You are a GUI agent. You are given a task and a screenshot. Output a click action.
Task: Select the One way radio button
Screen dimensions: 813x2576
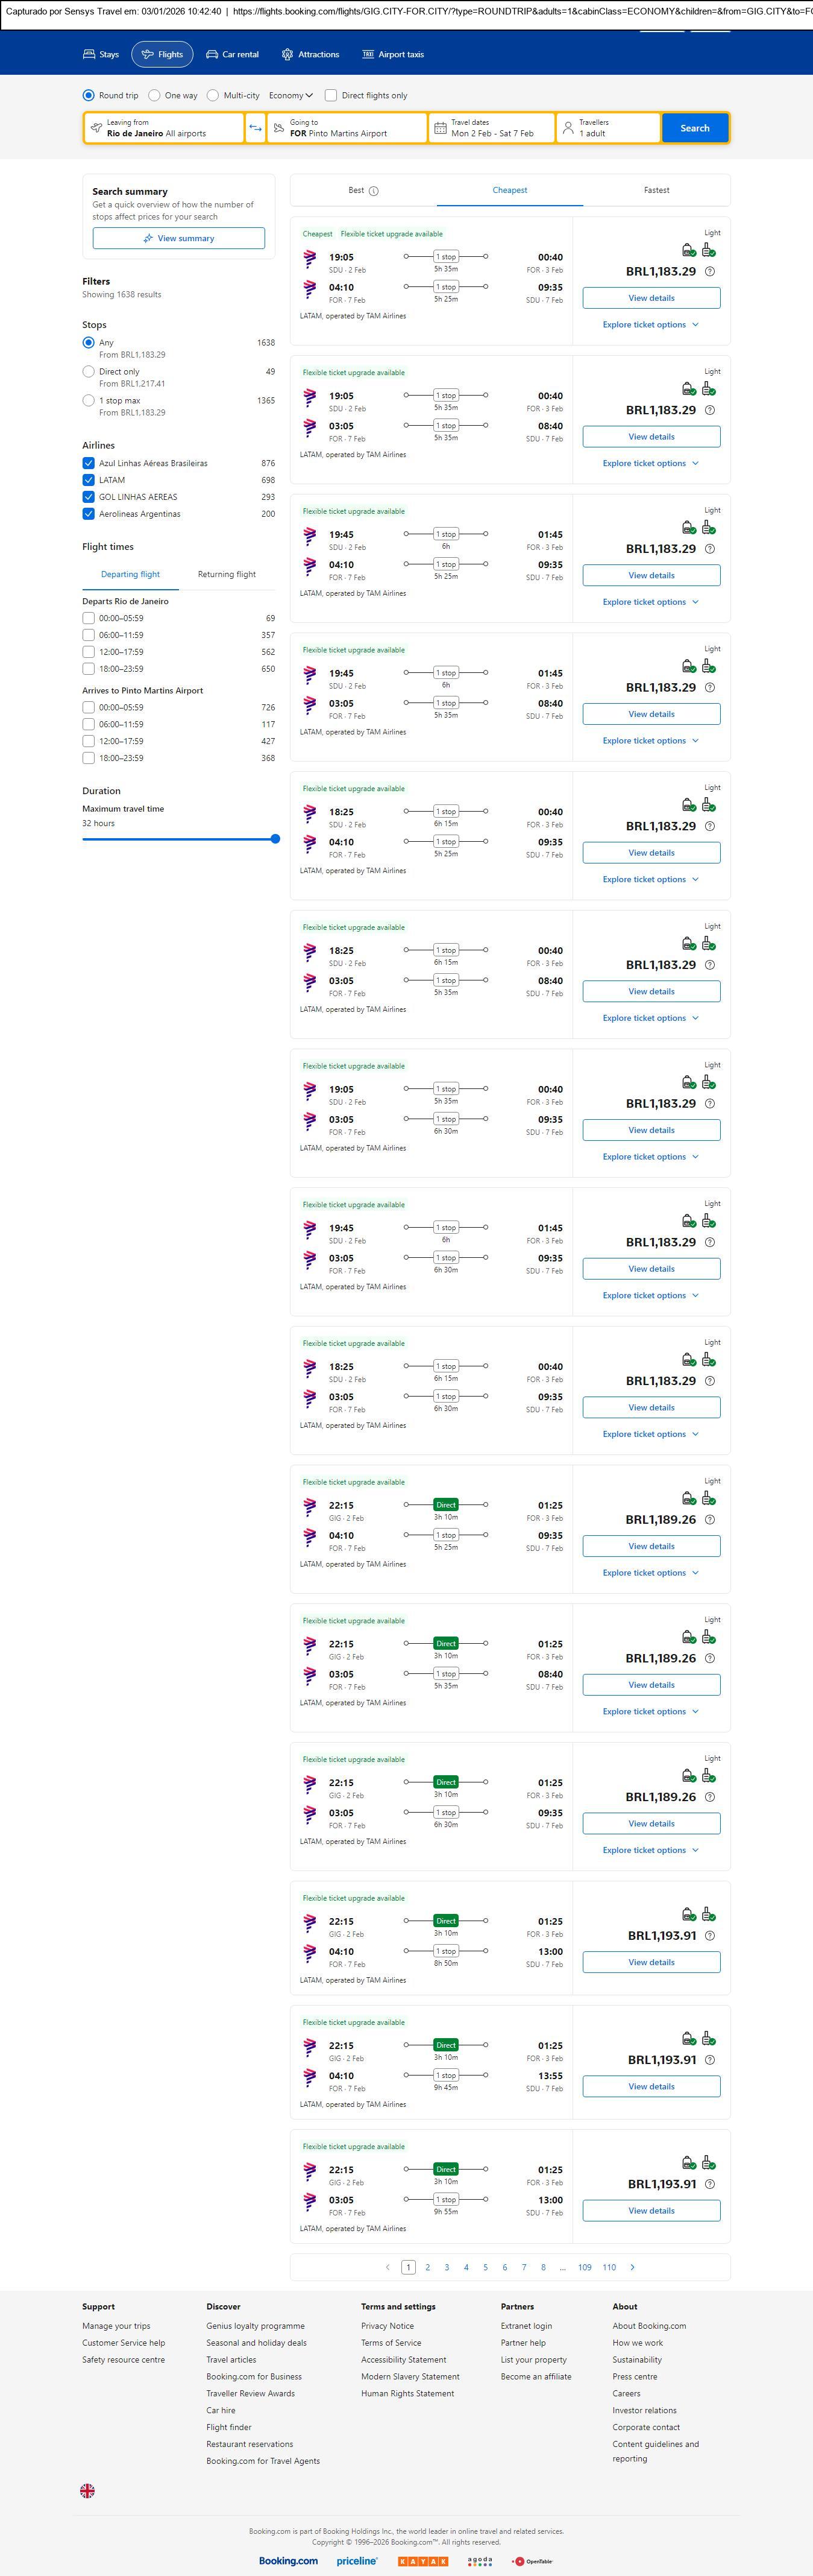pyautogui.click(x=154, y=96)
